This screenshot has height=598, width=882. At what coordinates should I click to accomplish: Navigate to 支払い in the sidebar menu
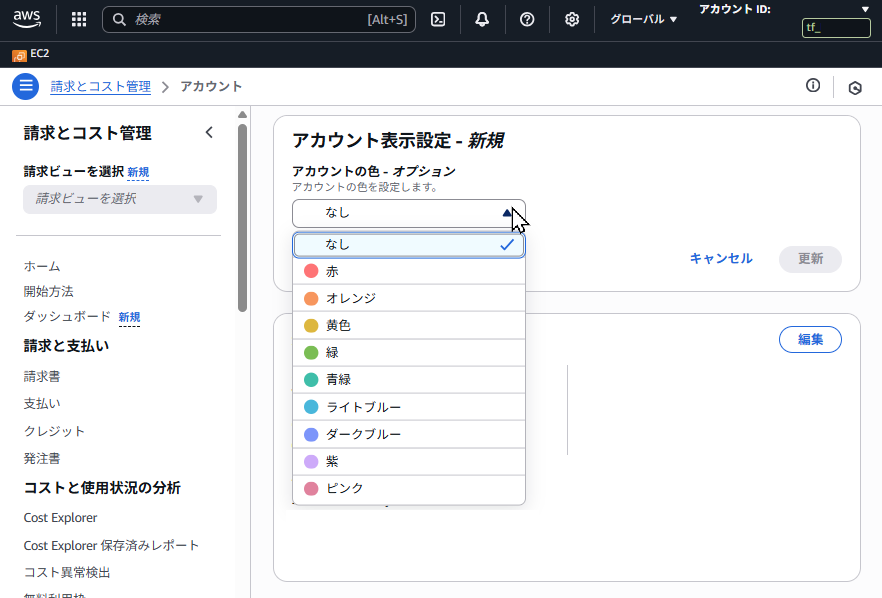pyautogui.click(x=42, y=402)
